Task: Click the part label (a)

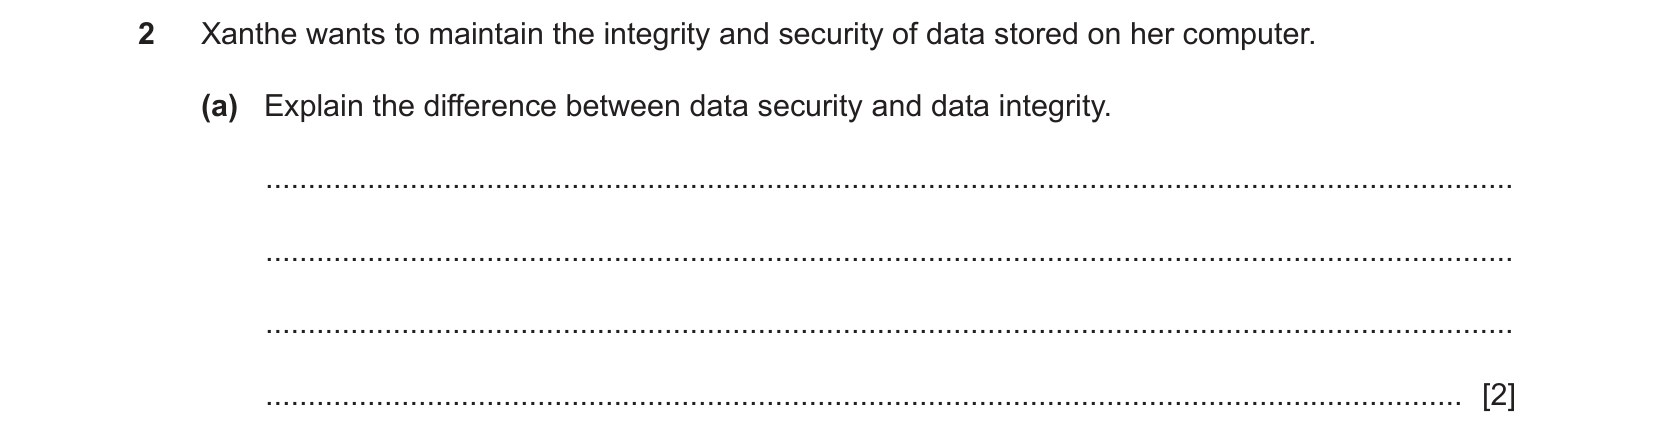Action: point(219,107)
